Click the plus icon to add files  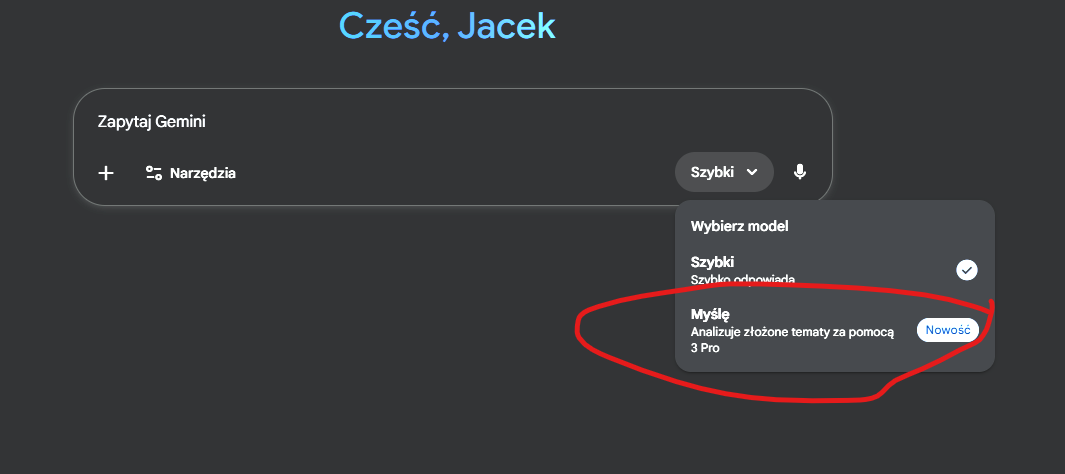click(106, 173)
